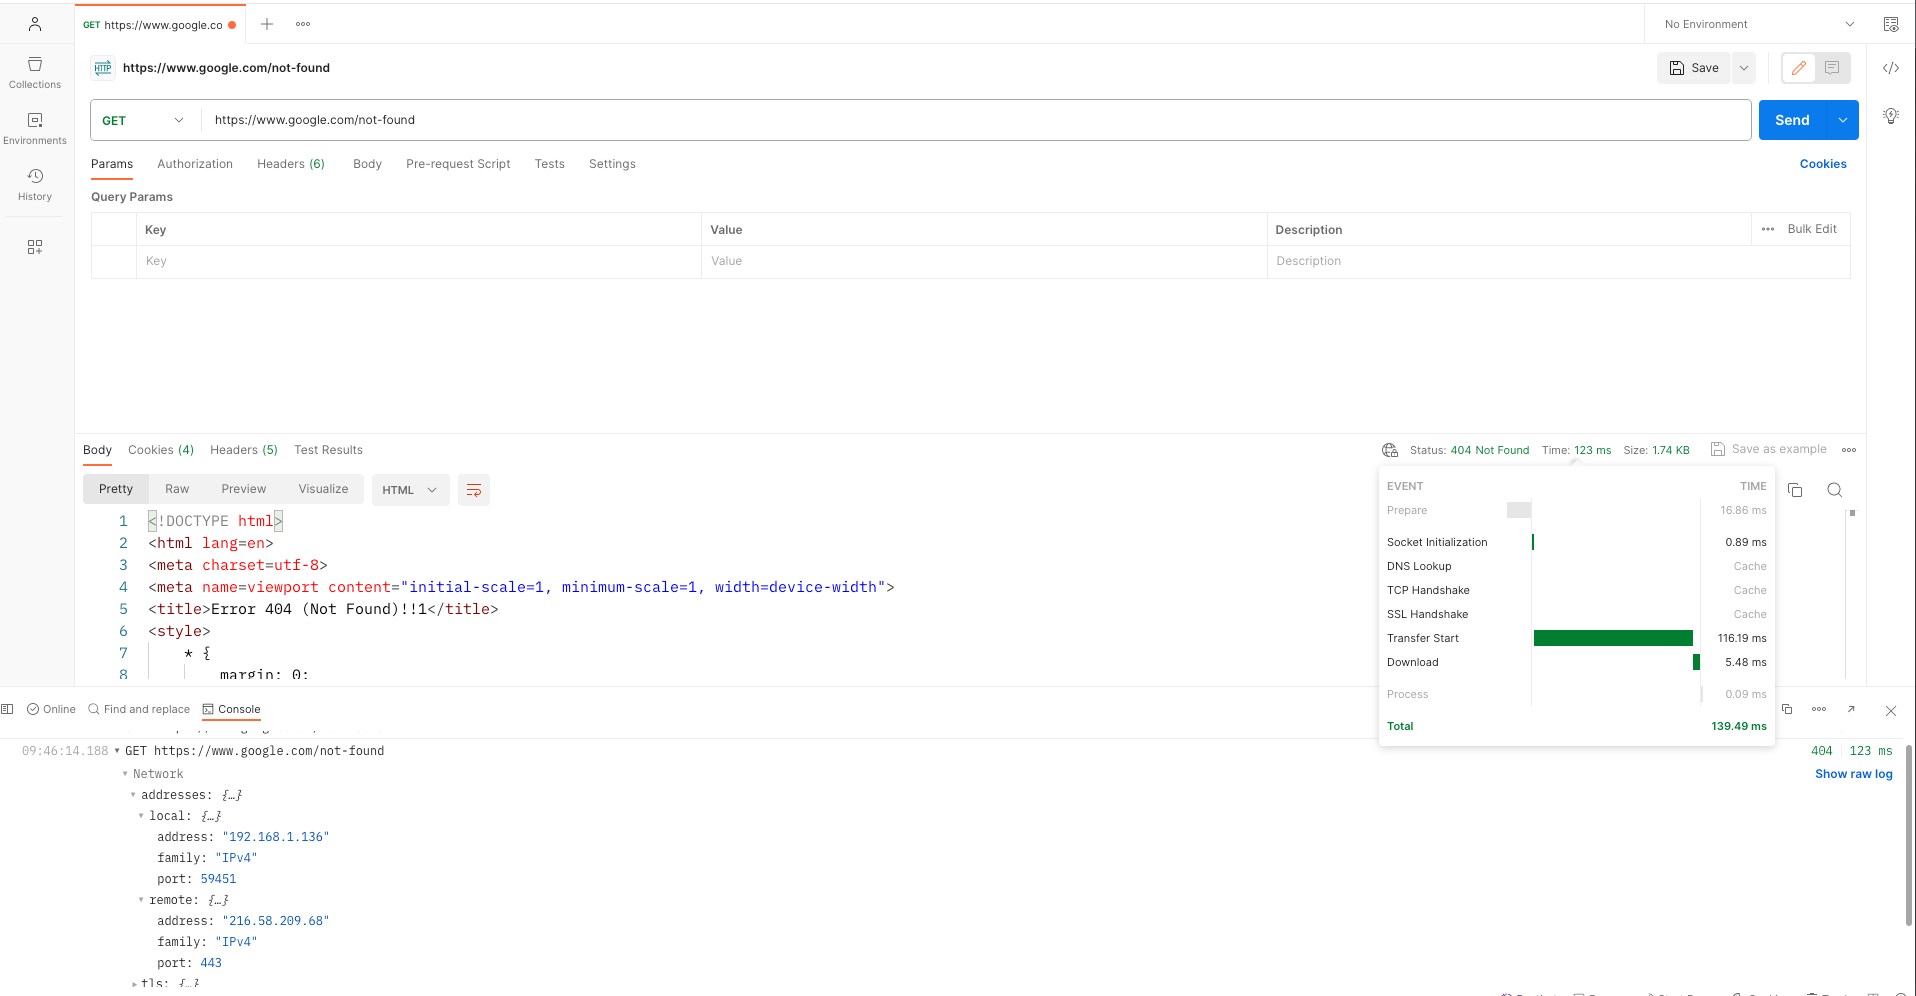Image resolution: width=1916 pixels, height=996 pixels.
Task: Expand the tls node in console
Action: click(x=135, y=984)
